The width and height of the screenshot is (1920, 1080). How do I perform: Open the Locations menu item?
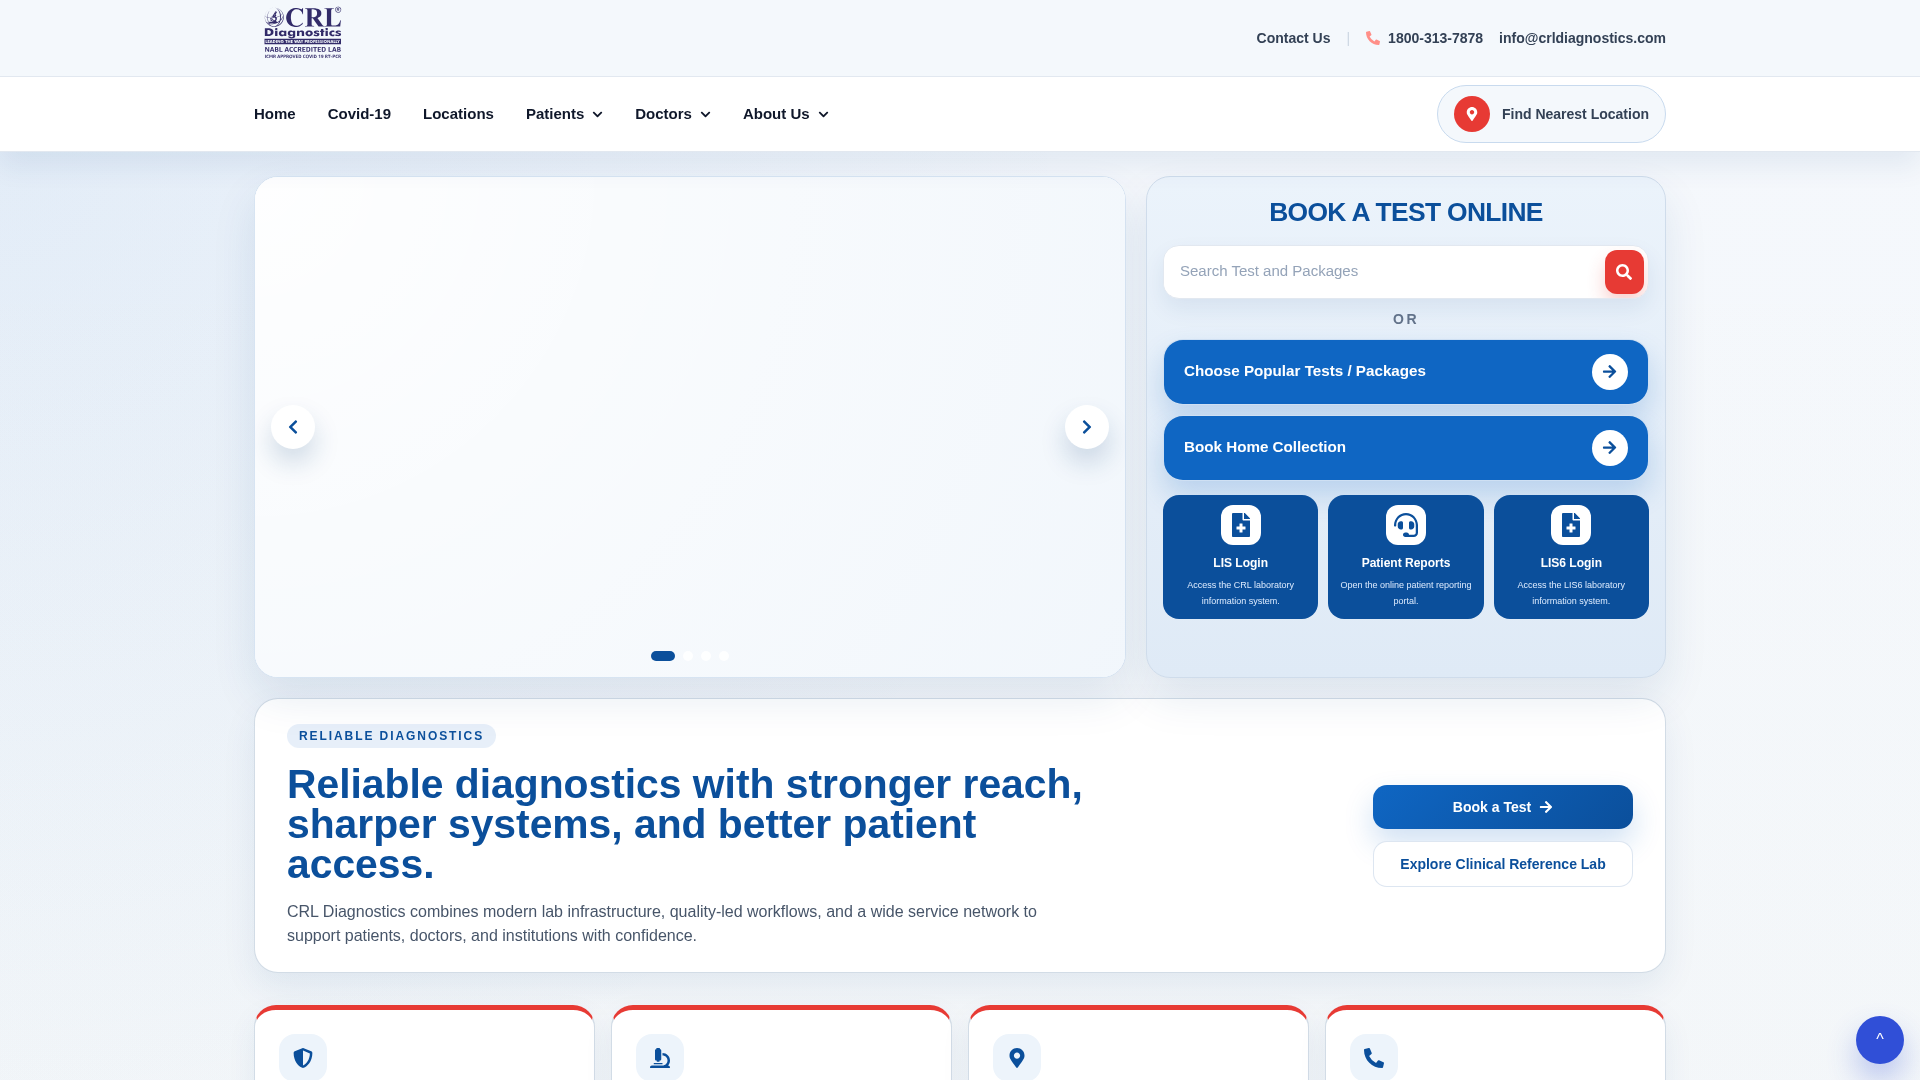point(458,113)
